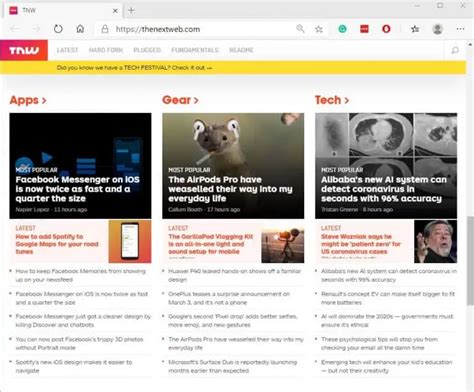
Task: Open 'You can now post Facebook's trippy 3D photos' link
Action: 79,343
